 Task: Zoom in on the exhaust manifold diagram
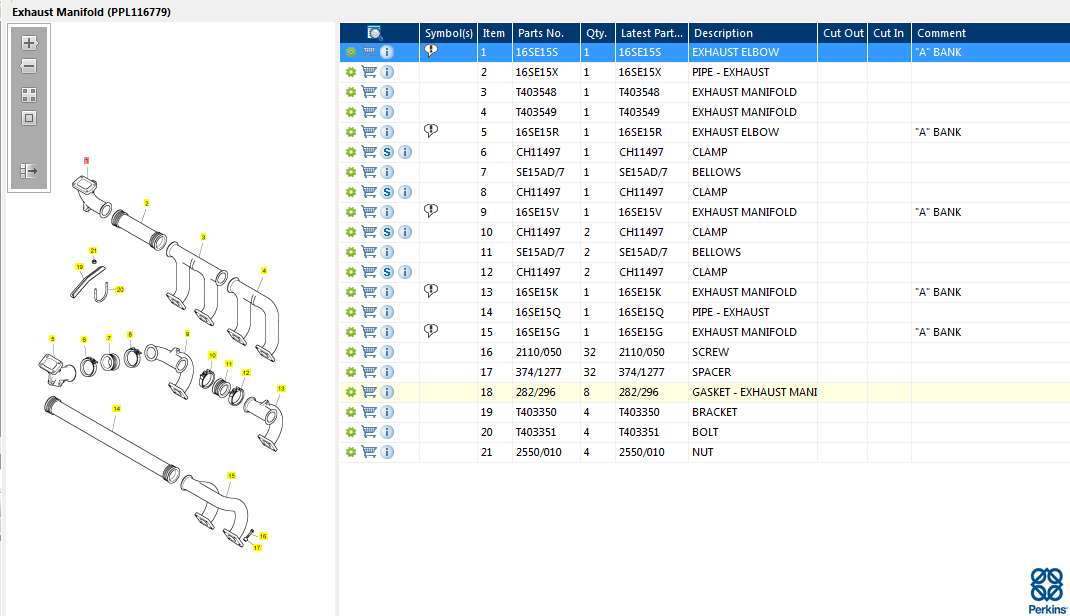(x=29, y=43)
